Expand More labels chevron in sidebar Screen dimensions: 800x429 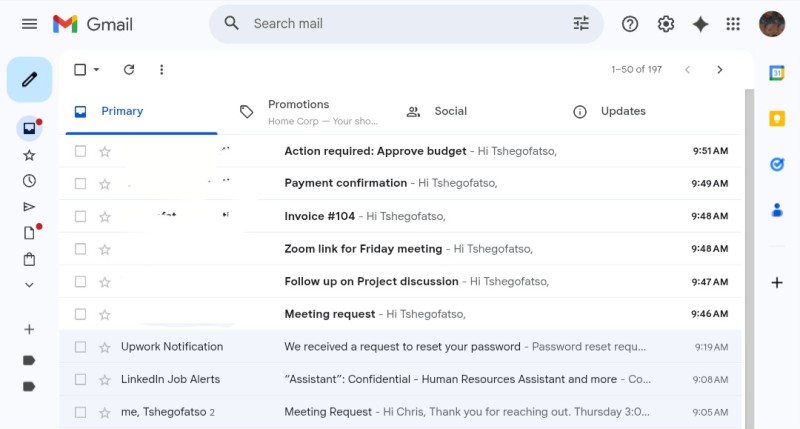click(x=29, y=285)
